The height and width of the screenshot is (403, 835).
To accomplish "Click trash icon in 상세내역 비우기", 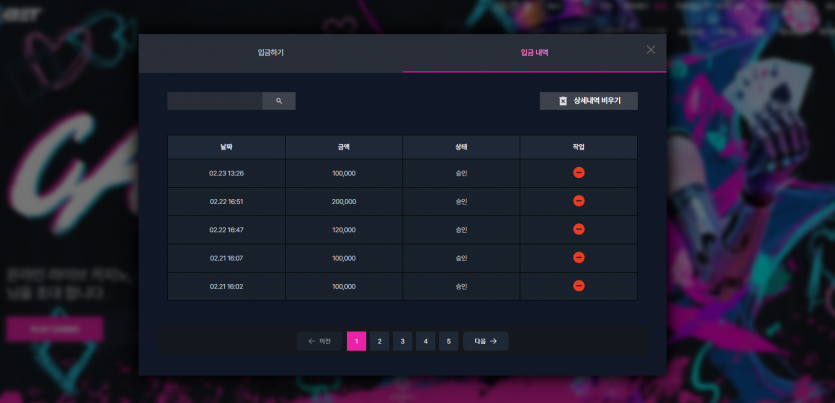I will click(563, 101).
